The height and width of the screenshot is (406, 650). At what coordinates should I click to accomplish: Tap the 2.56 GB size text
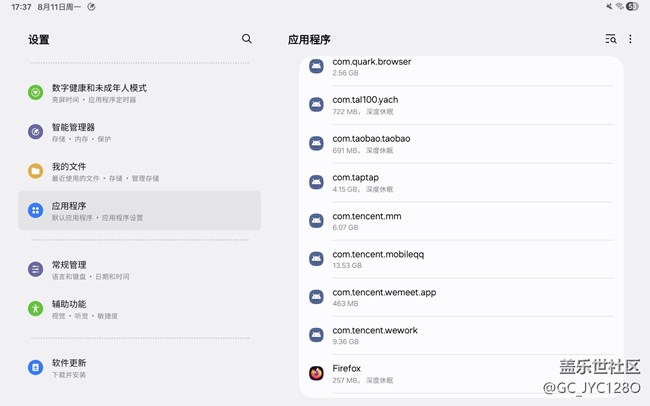point(345,73)
